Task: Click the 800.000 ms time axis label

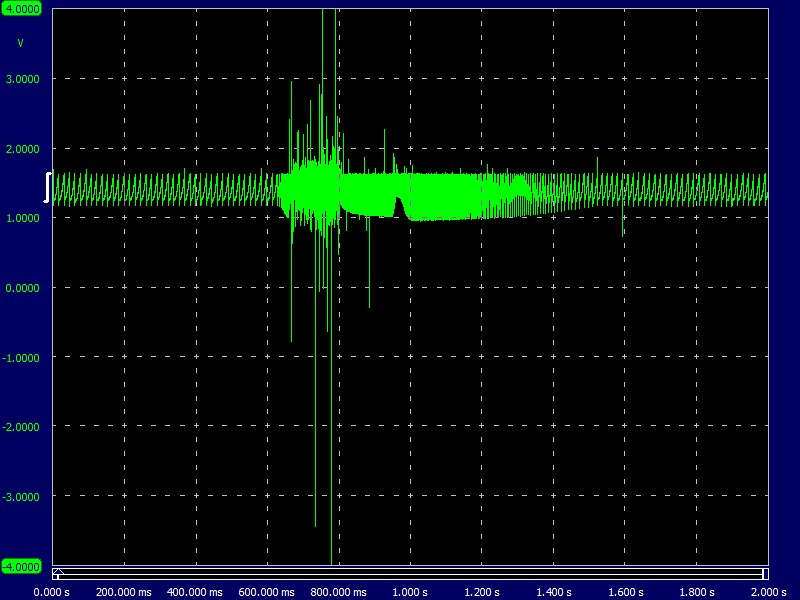Action: pyautogui.click(x=338, y=592)
